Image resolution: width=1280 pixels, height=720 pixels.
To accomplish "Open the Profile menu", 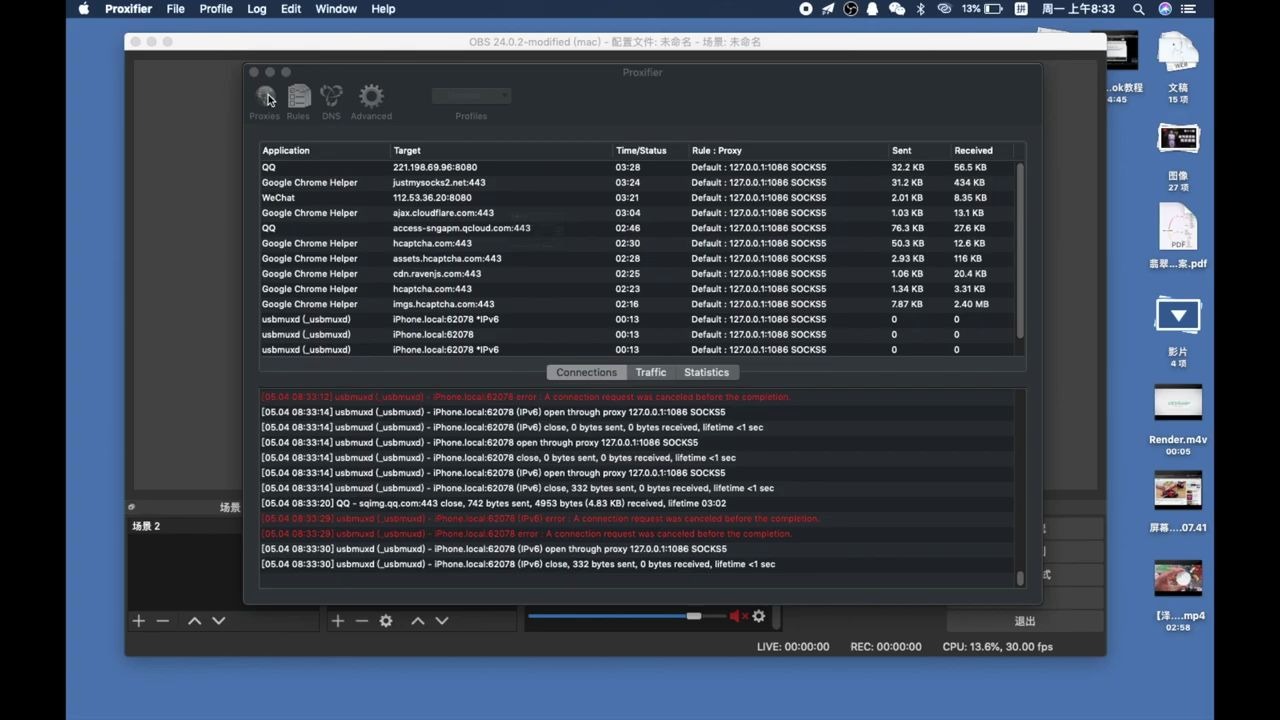I will click(x=216, y=9).
